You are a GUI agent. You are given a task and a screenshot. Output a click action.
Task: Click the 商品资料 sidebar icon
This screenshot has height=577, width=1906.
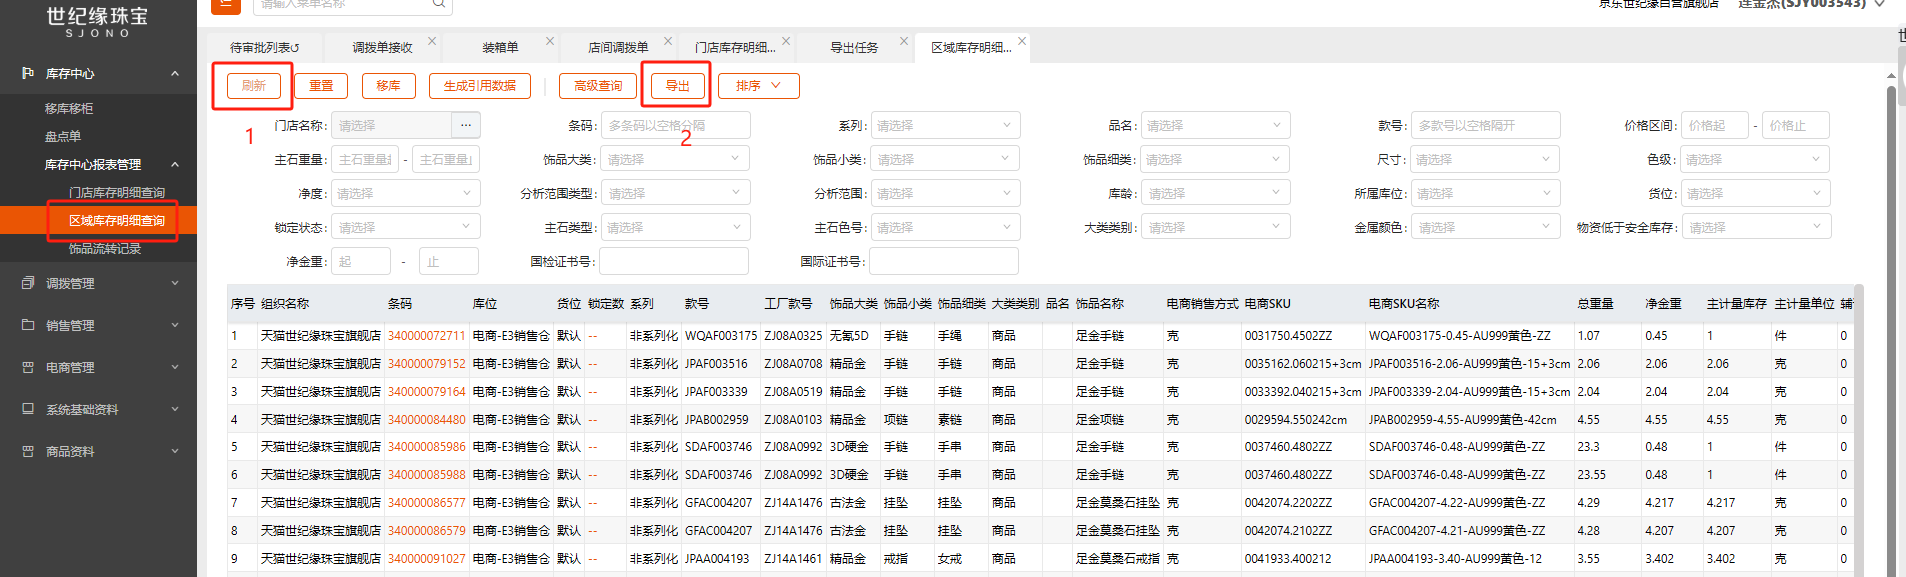coord(28,451)
